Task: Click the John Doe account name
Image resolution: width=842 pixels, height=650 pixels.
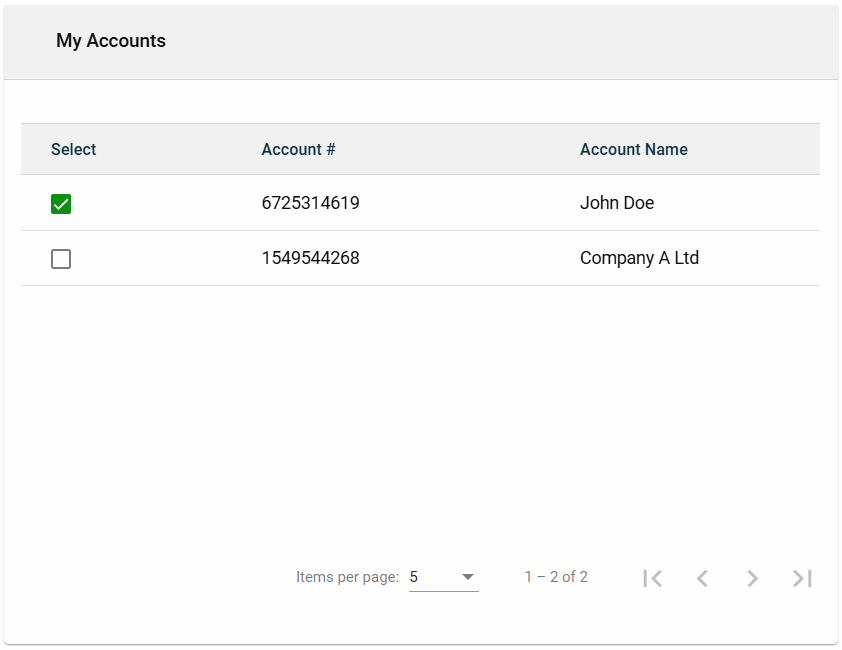Action: click(617, 203)
